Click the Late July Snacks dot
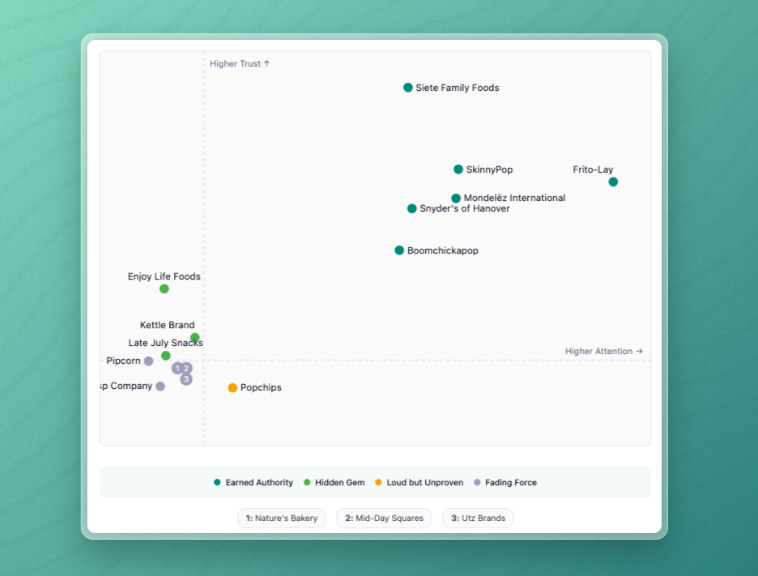Image resolution: width=758 pixels, height=576 pixels. click(165, 356)
